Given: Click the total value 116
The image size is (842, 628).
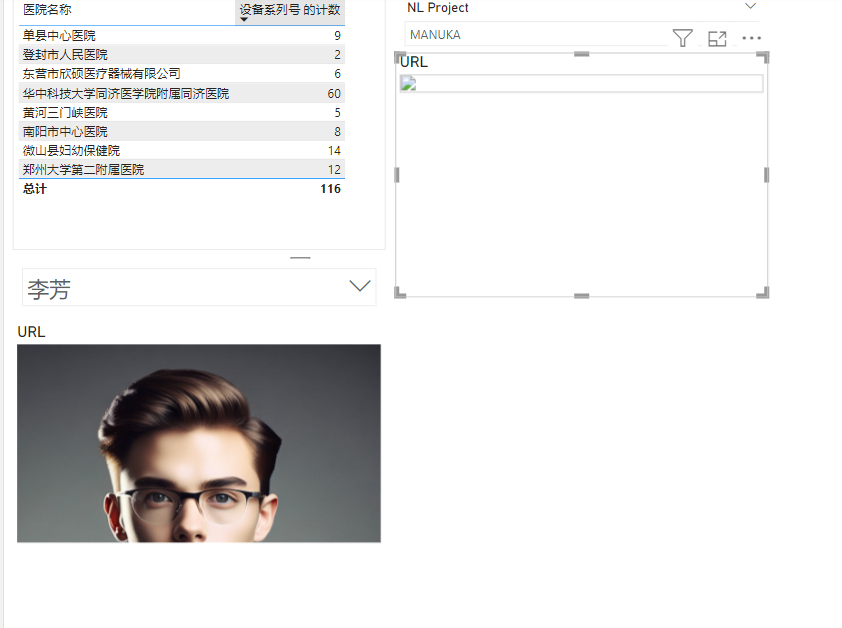Looking at the screenshot, I should 330,189.
